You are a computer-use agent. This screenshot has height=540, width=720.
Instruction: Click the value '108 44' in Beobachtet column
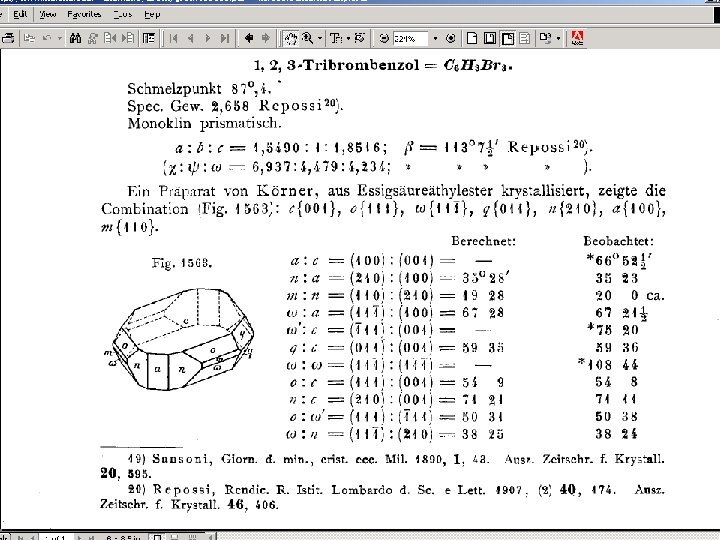click(x=613, y=365)
